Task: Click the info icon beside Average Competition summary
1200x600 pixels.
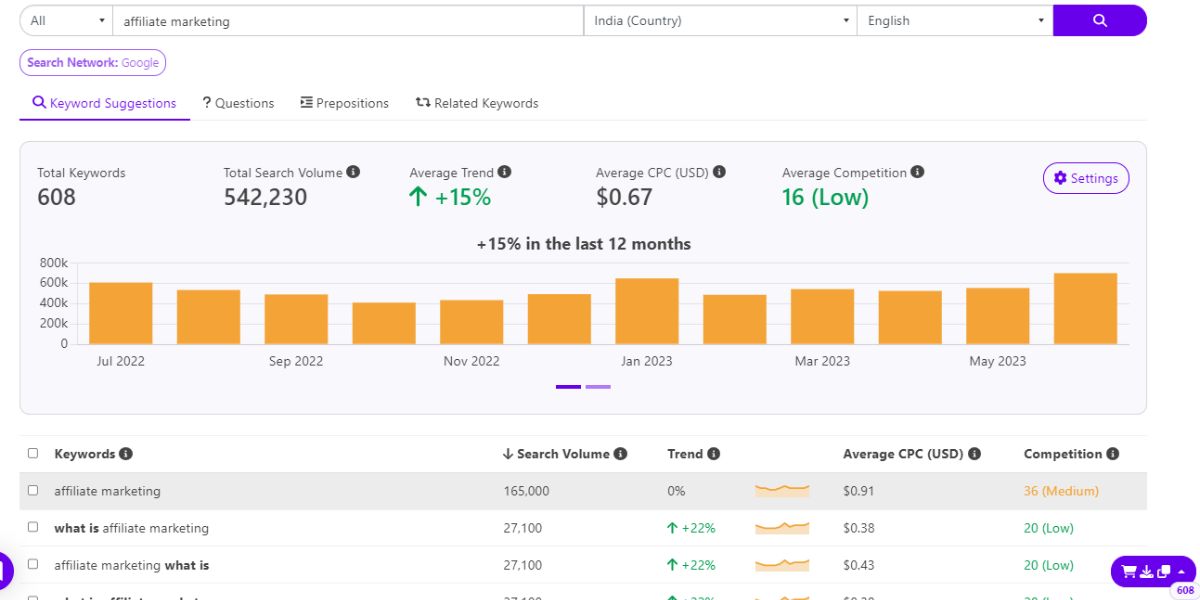Action: (917, 172)
